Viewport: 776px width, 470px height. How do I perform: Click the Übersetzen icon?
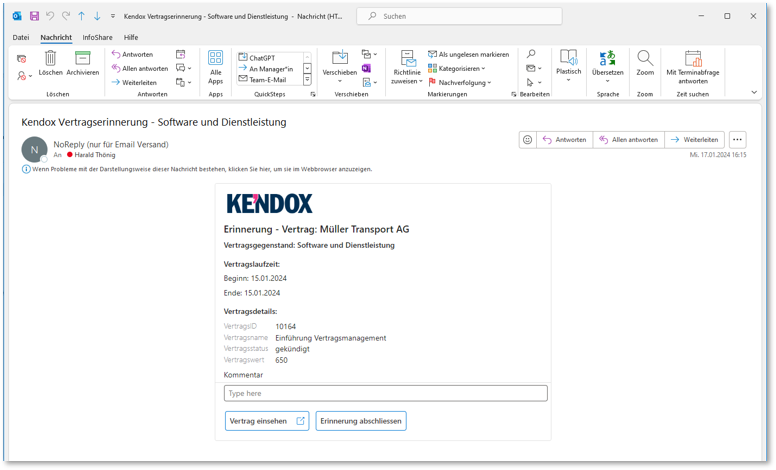(x=607, y=58)
